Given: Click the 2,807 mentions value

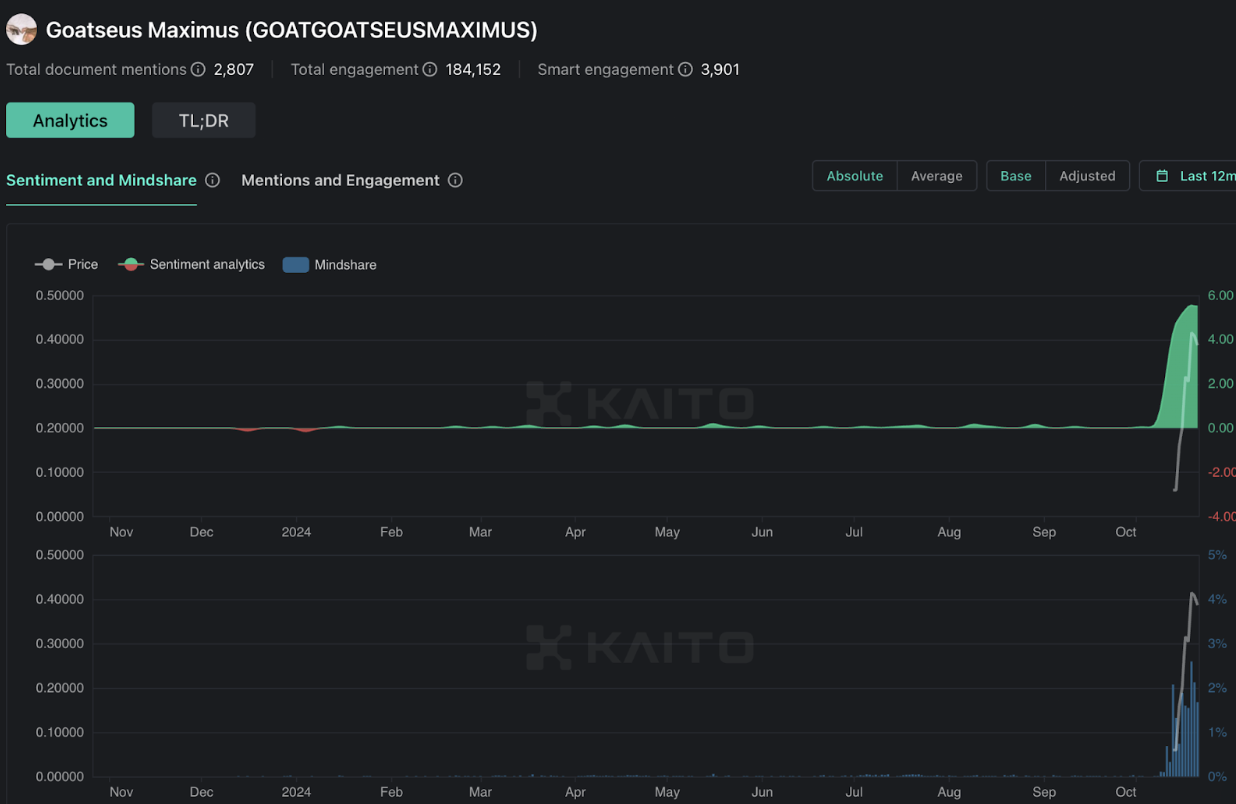Looking at the screenshot, I should click(234, 70).
